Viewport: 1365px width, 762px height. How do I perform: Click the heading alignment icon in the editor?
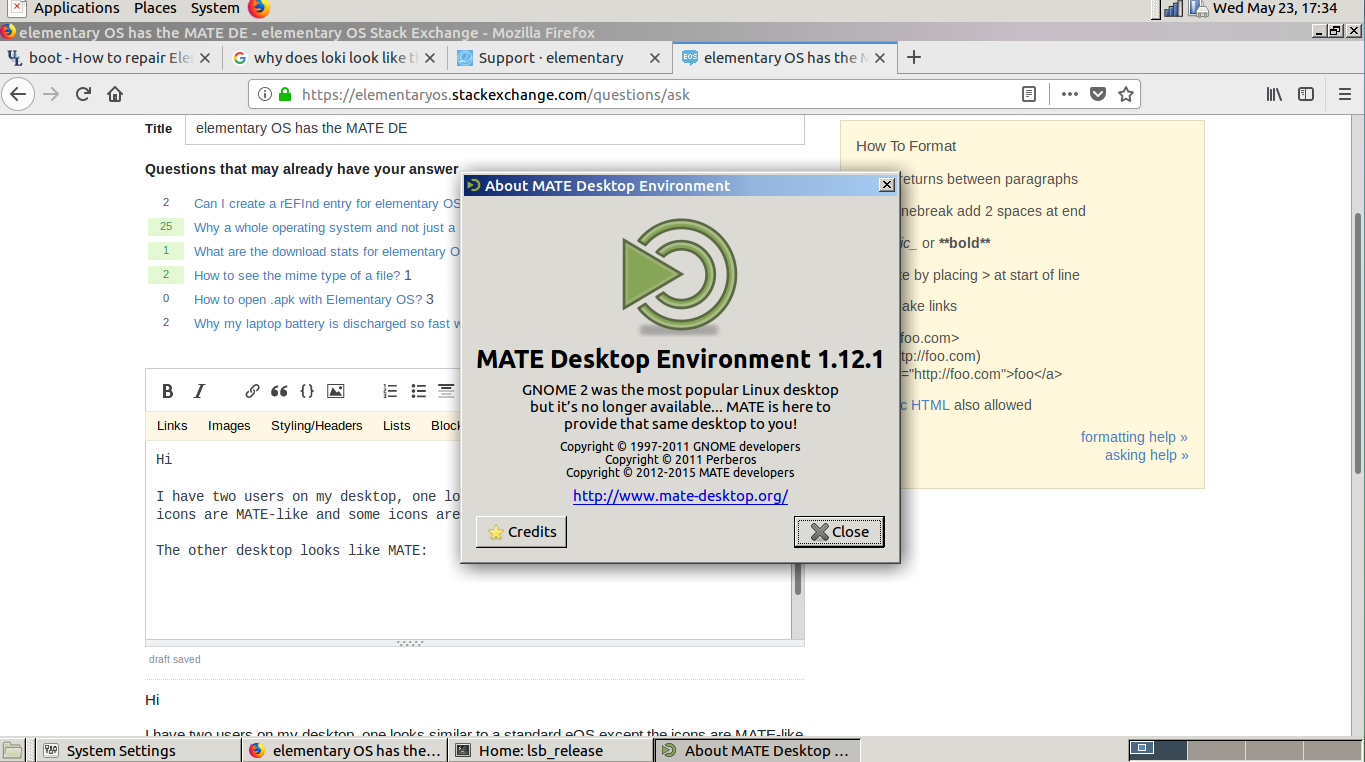point(446,391)
